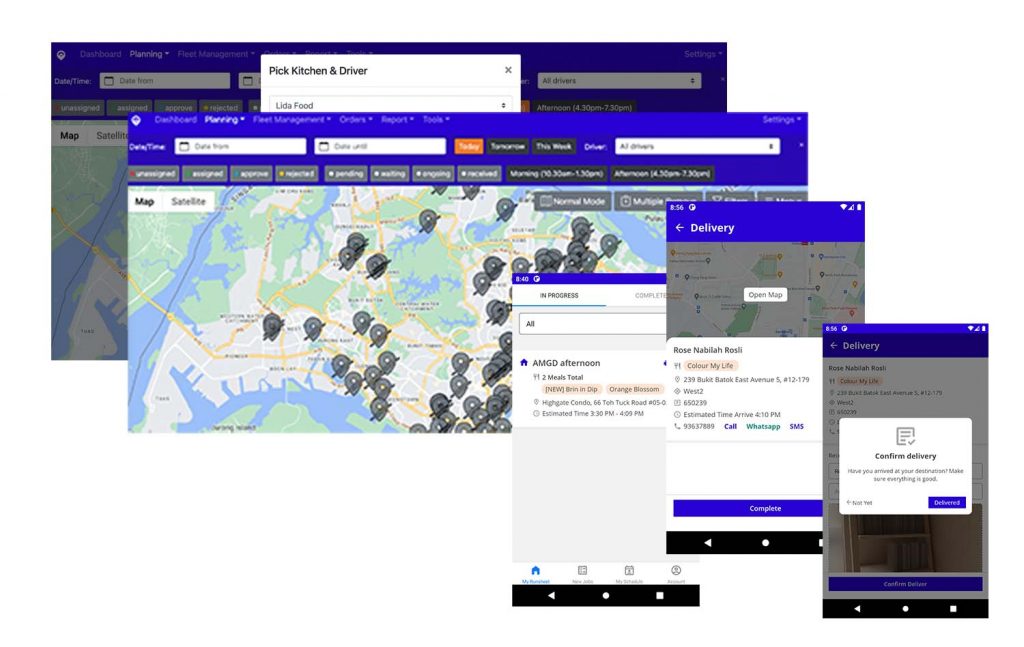Click the back arrow on the Delivery screen
The height and width of the screenshot is (647, 1024).
coord(681,228)
